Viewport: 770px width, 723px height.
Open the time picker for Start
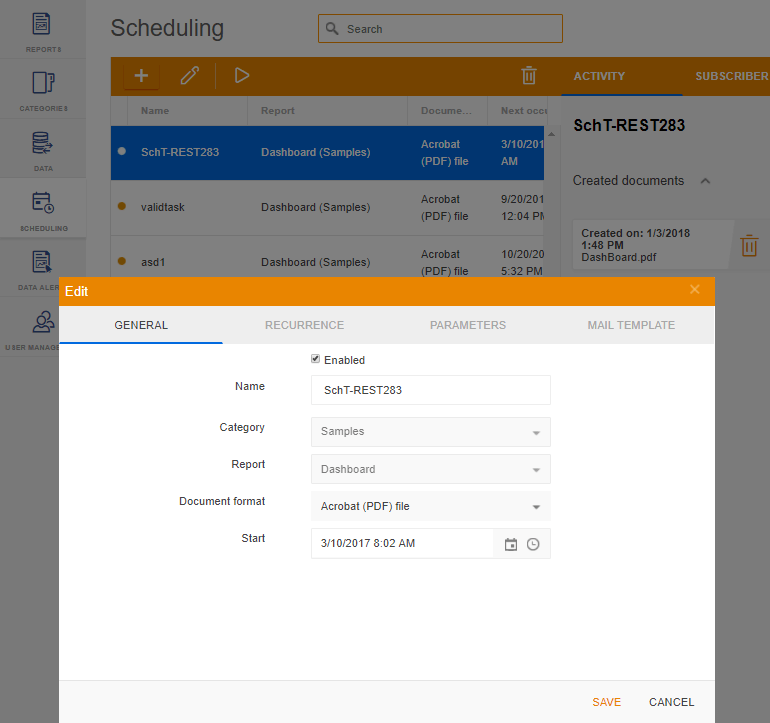click(533, 544)
